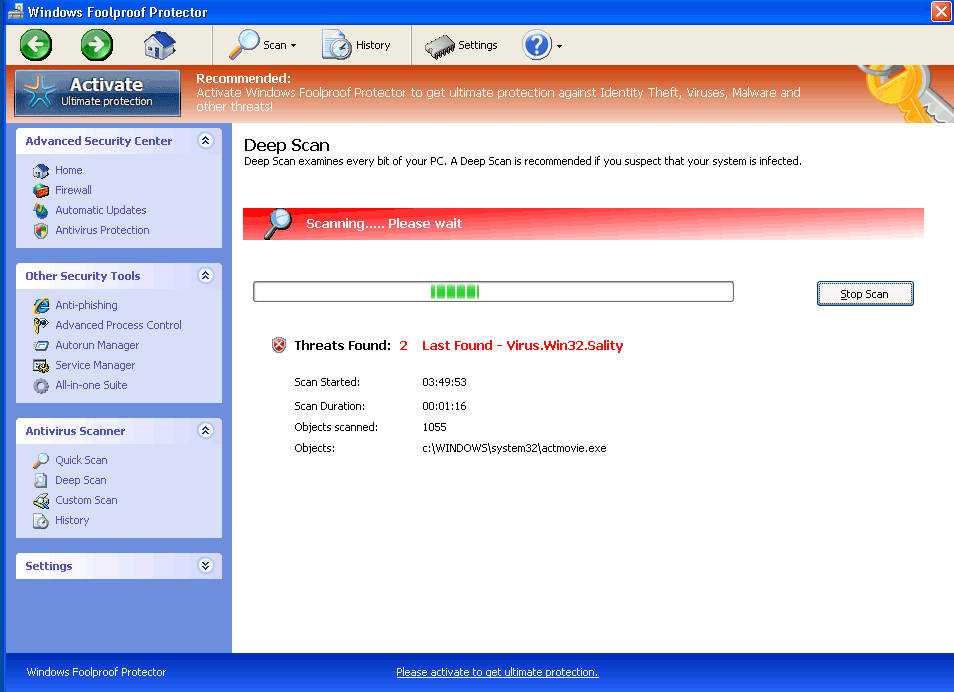The image size is (954, 692).
Task: Open Settings from the toolbar
Action: tap(462, 45)
